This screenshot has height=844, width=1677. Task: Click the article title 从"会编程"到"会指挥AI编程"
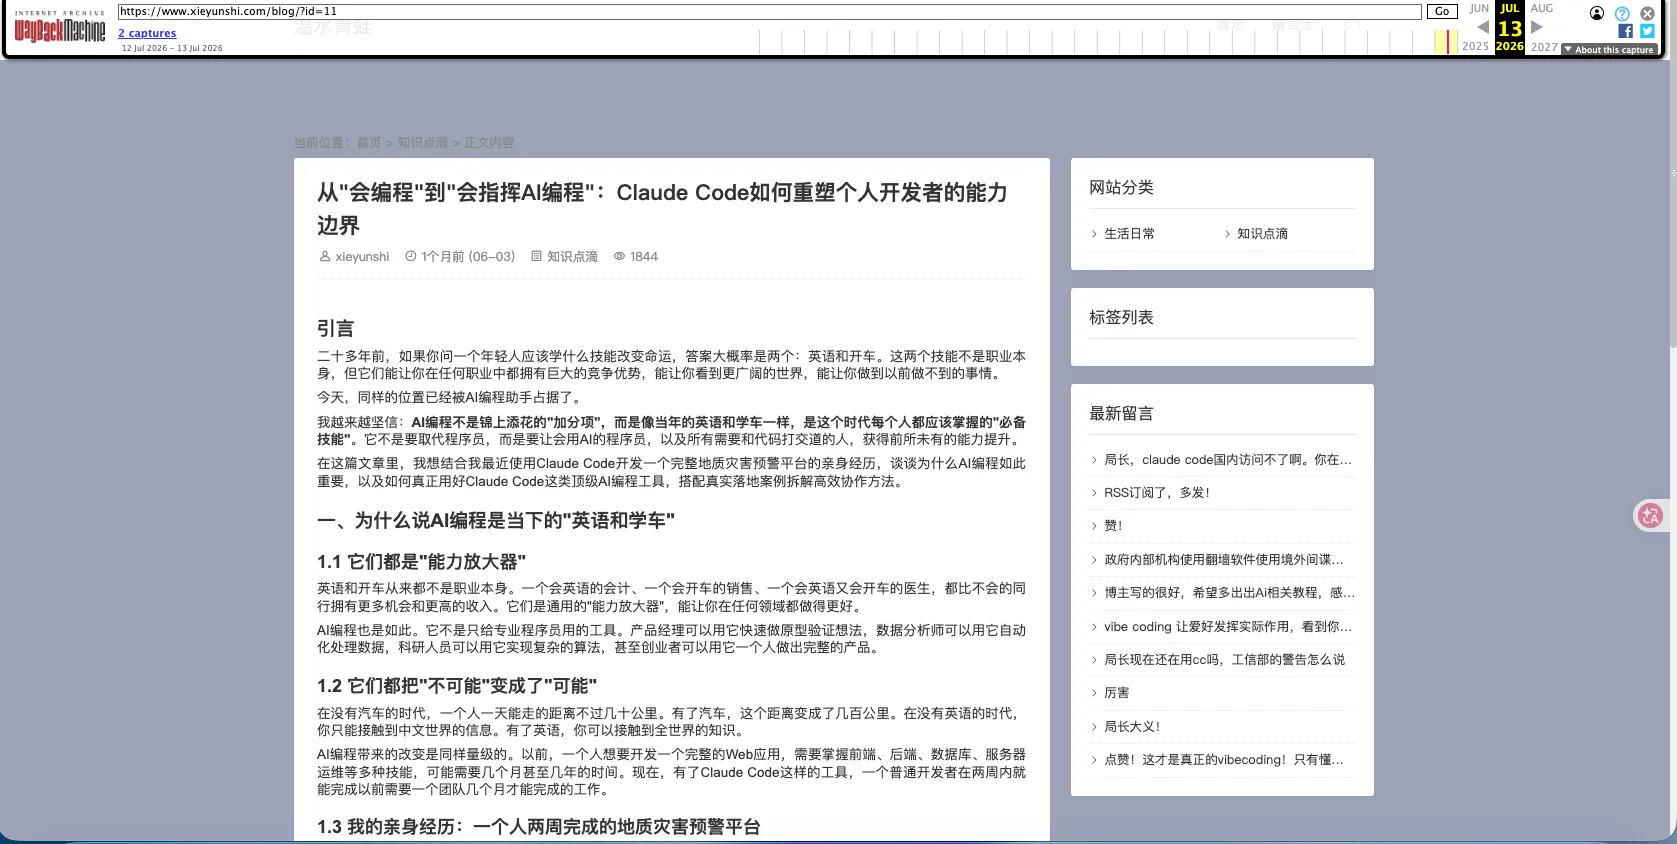(x=662, y=208)
